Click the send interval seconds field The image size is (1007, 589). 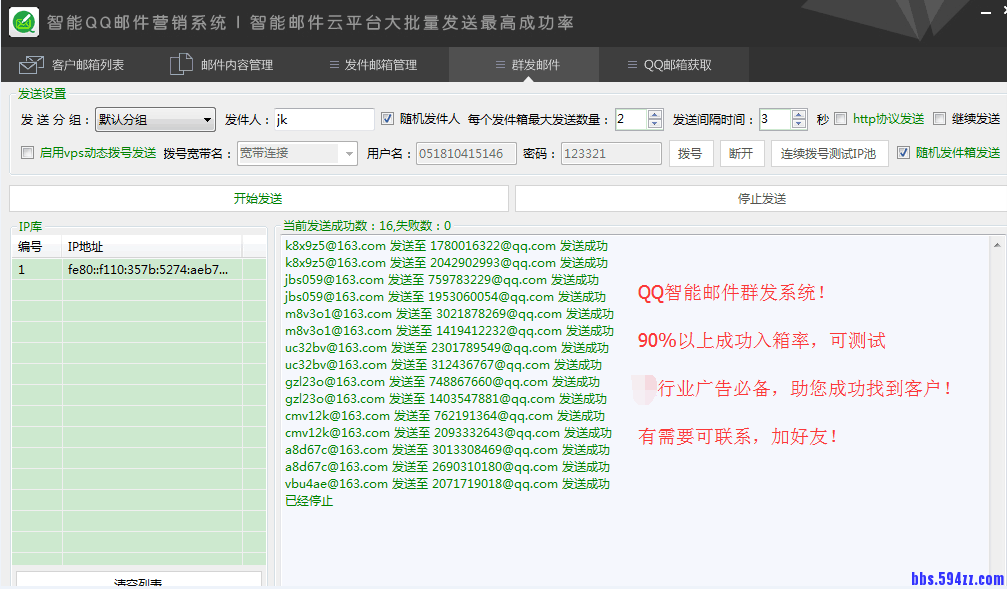tap(775, 119)
